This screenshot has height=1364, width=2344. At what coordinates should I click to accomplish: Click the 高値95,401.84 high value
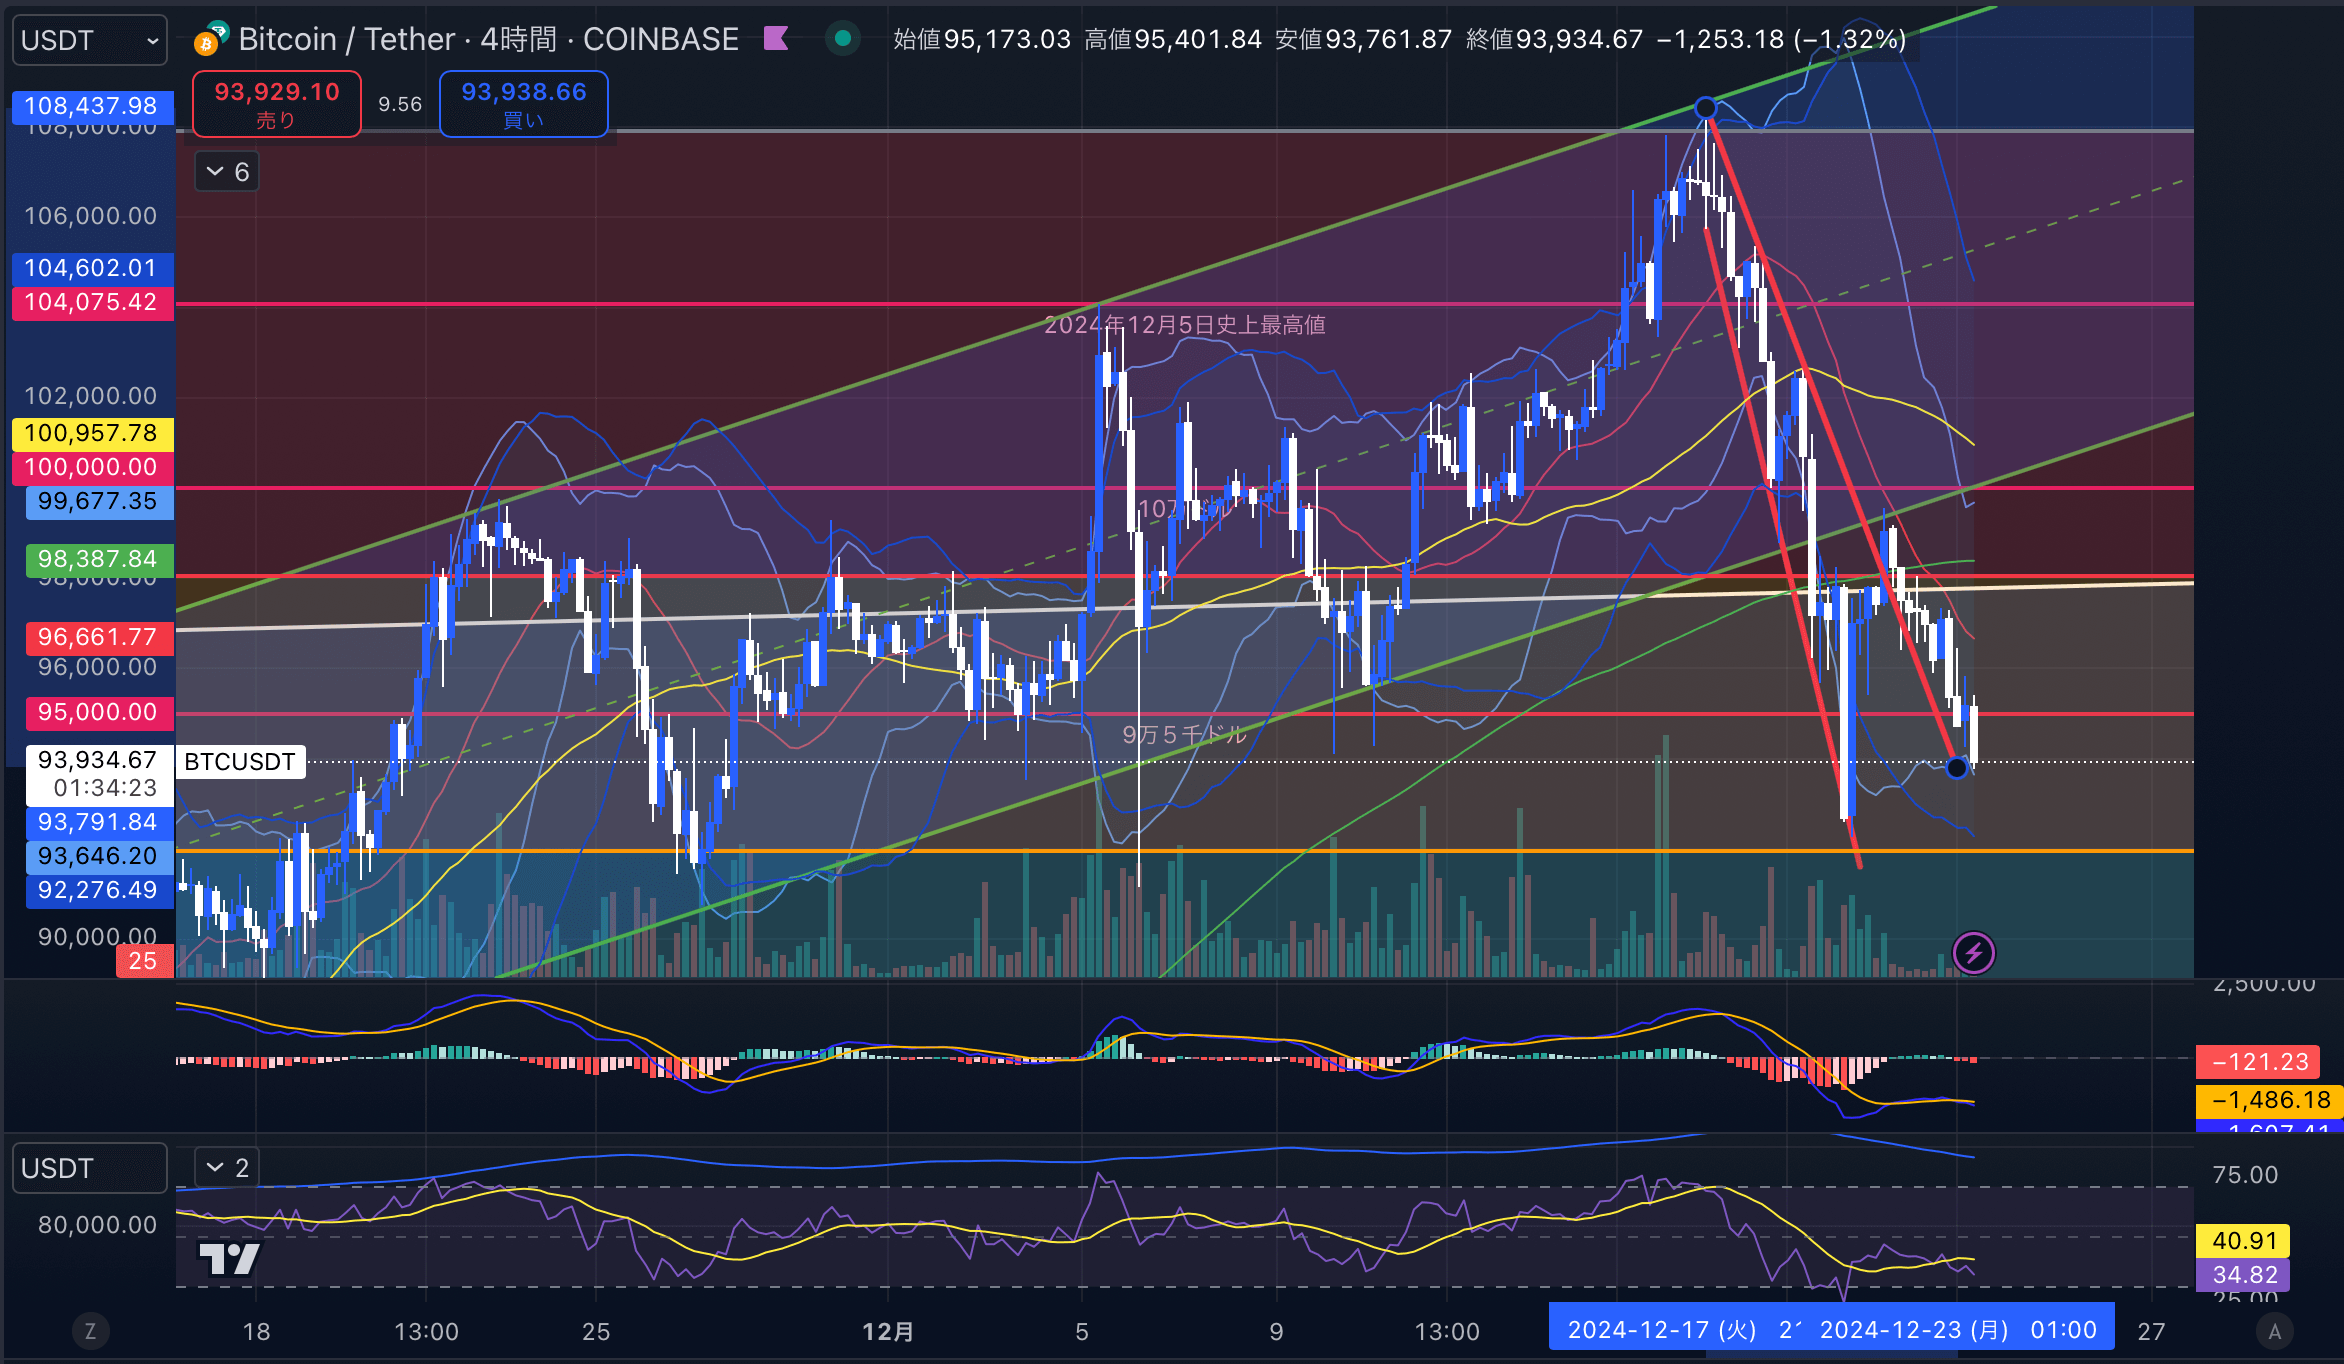(x=1173, y=39)
